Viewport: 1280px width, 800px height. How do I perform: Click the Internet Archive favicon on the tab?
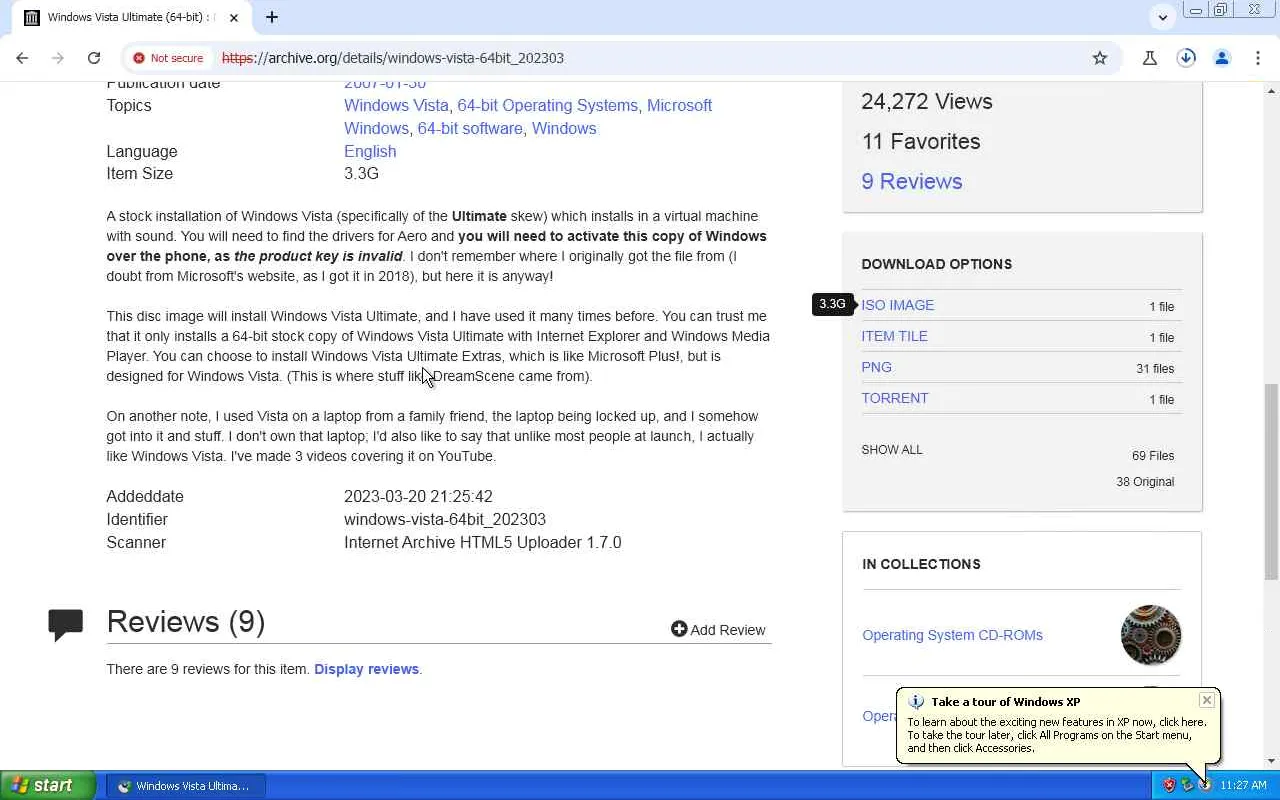point(32,17)
